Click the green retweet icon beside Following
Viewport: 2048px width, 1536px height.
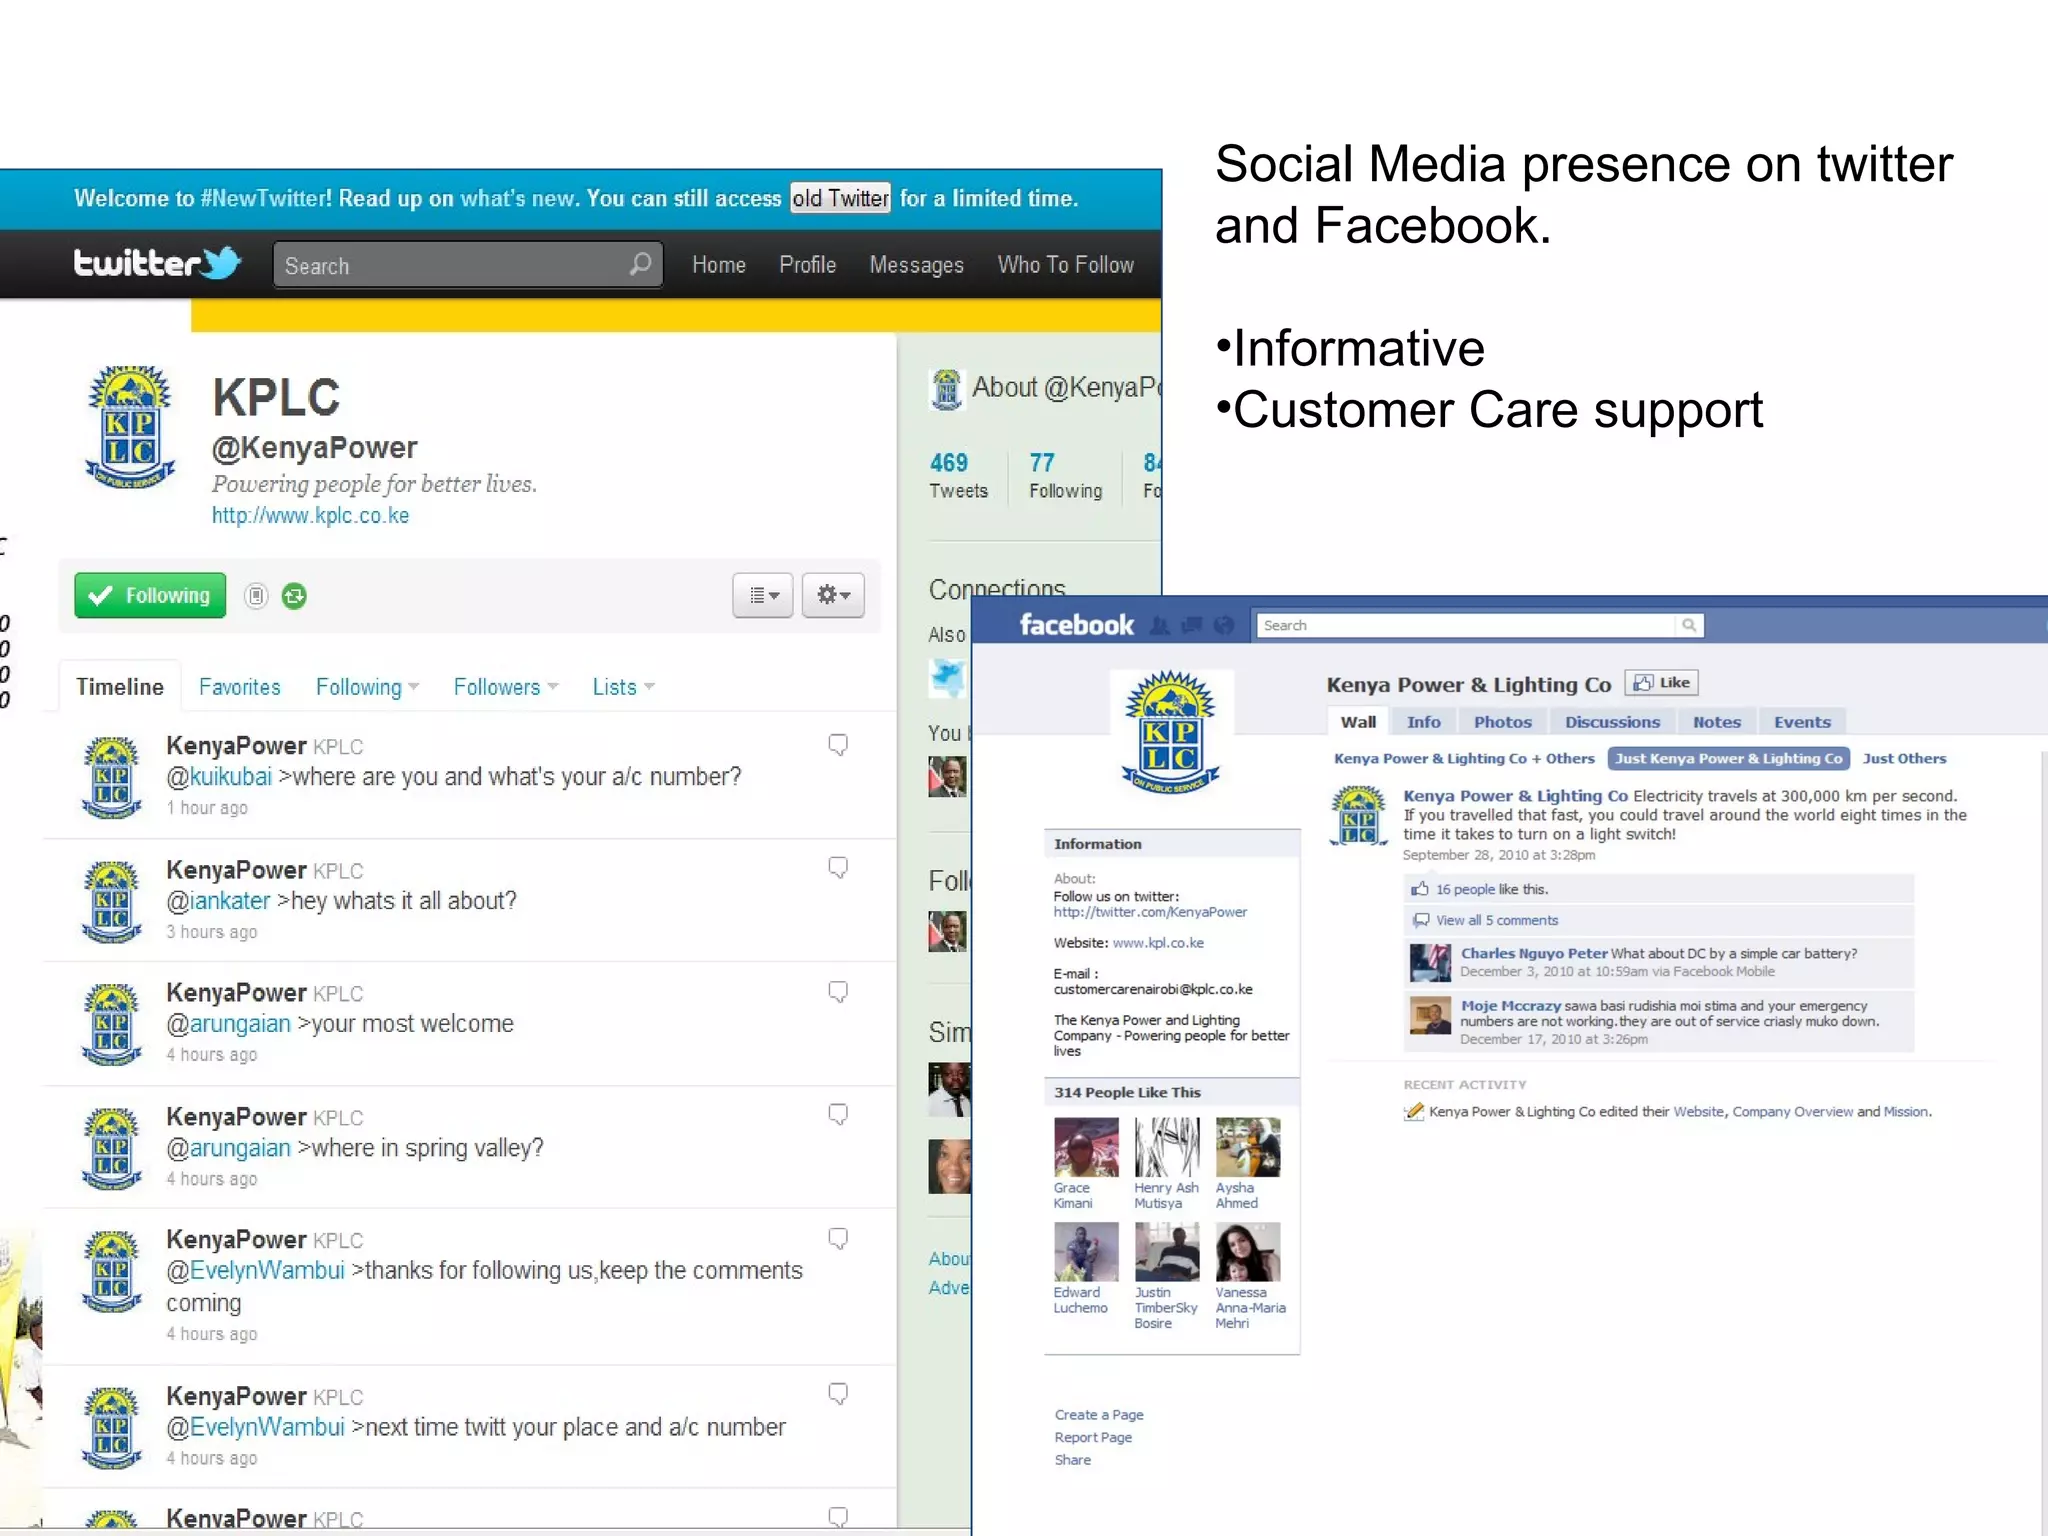click(294, 596)
